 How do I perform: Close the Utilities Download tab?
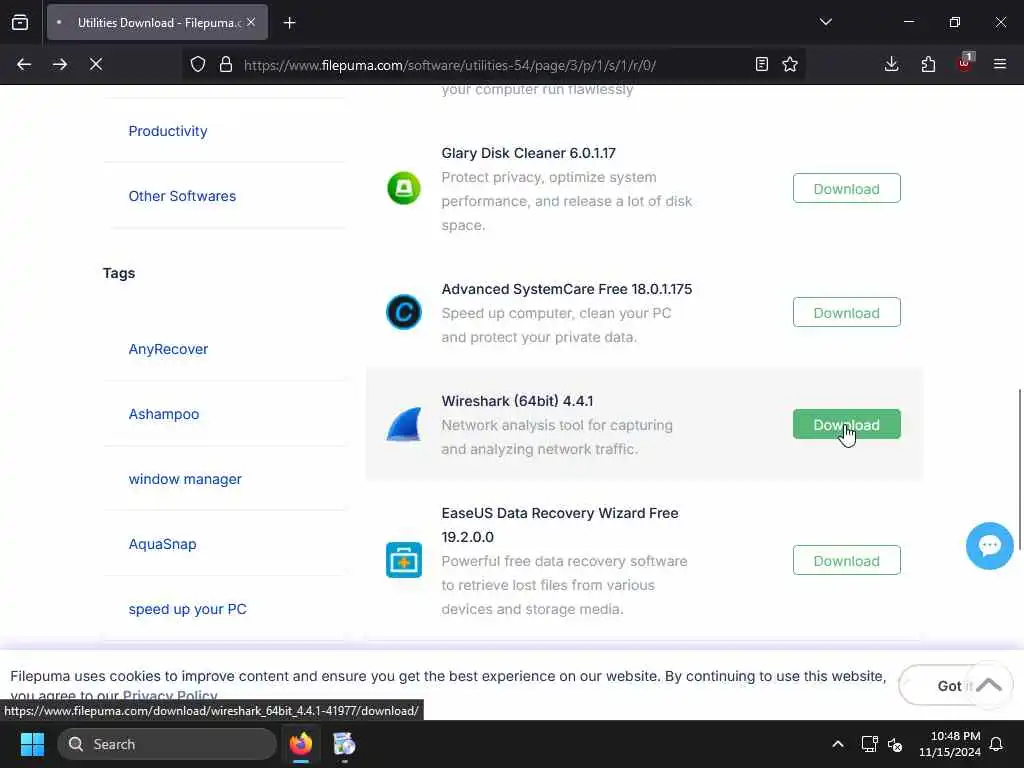click(251, 22)
